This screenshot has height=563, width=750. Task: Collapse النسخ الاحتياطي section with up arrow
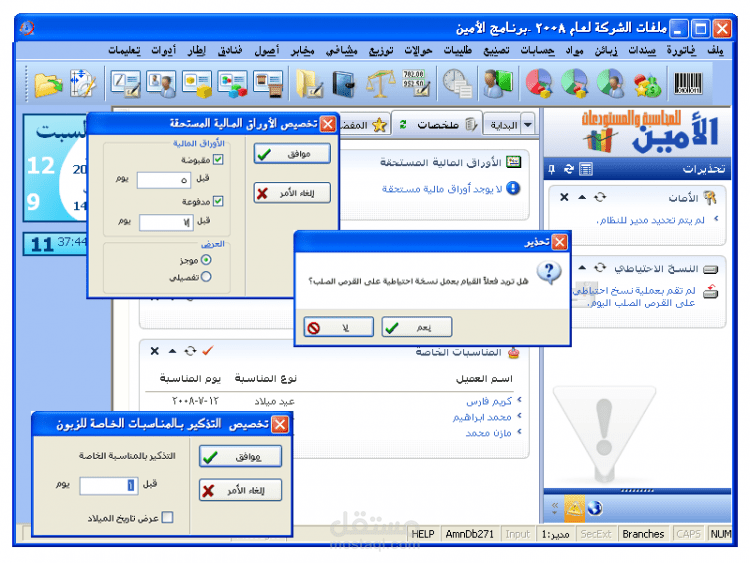pos(582,268)
